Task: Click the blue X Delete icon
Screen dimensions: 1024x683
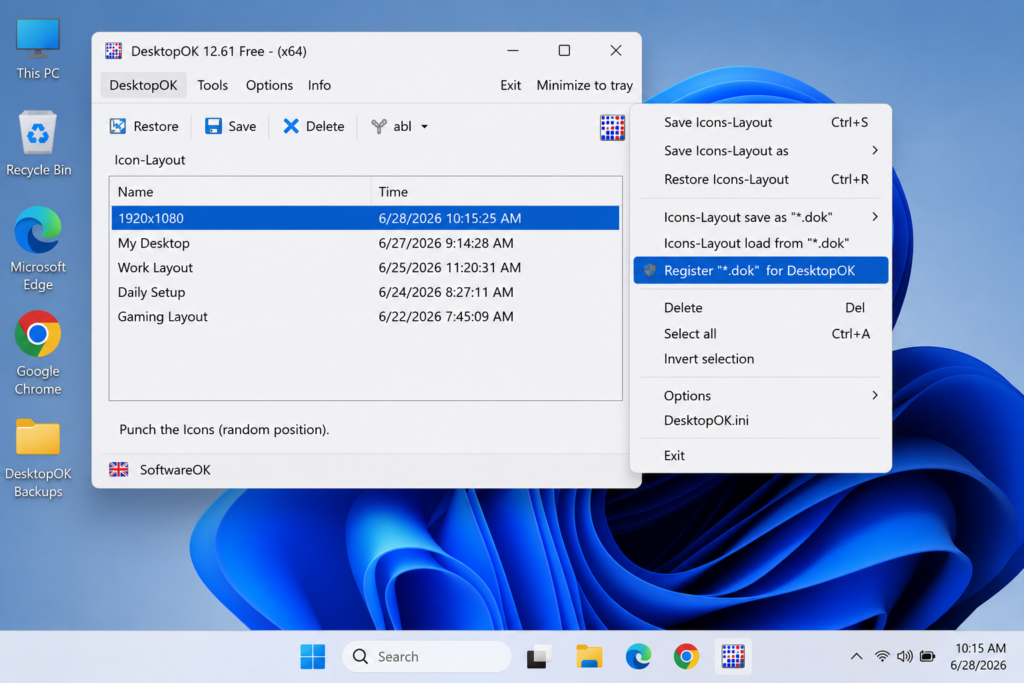Action: (291, 126)
